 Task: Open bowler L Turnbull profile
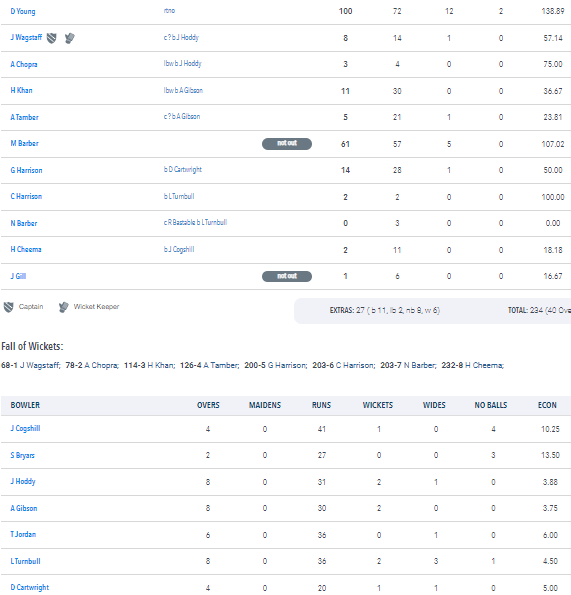point(25,561)
